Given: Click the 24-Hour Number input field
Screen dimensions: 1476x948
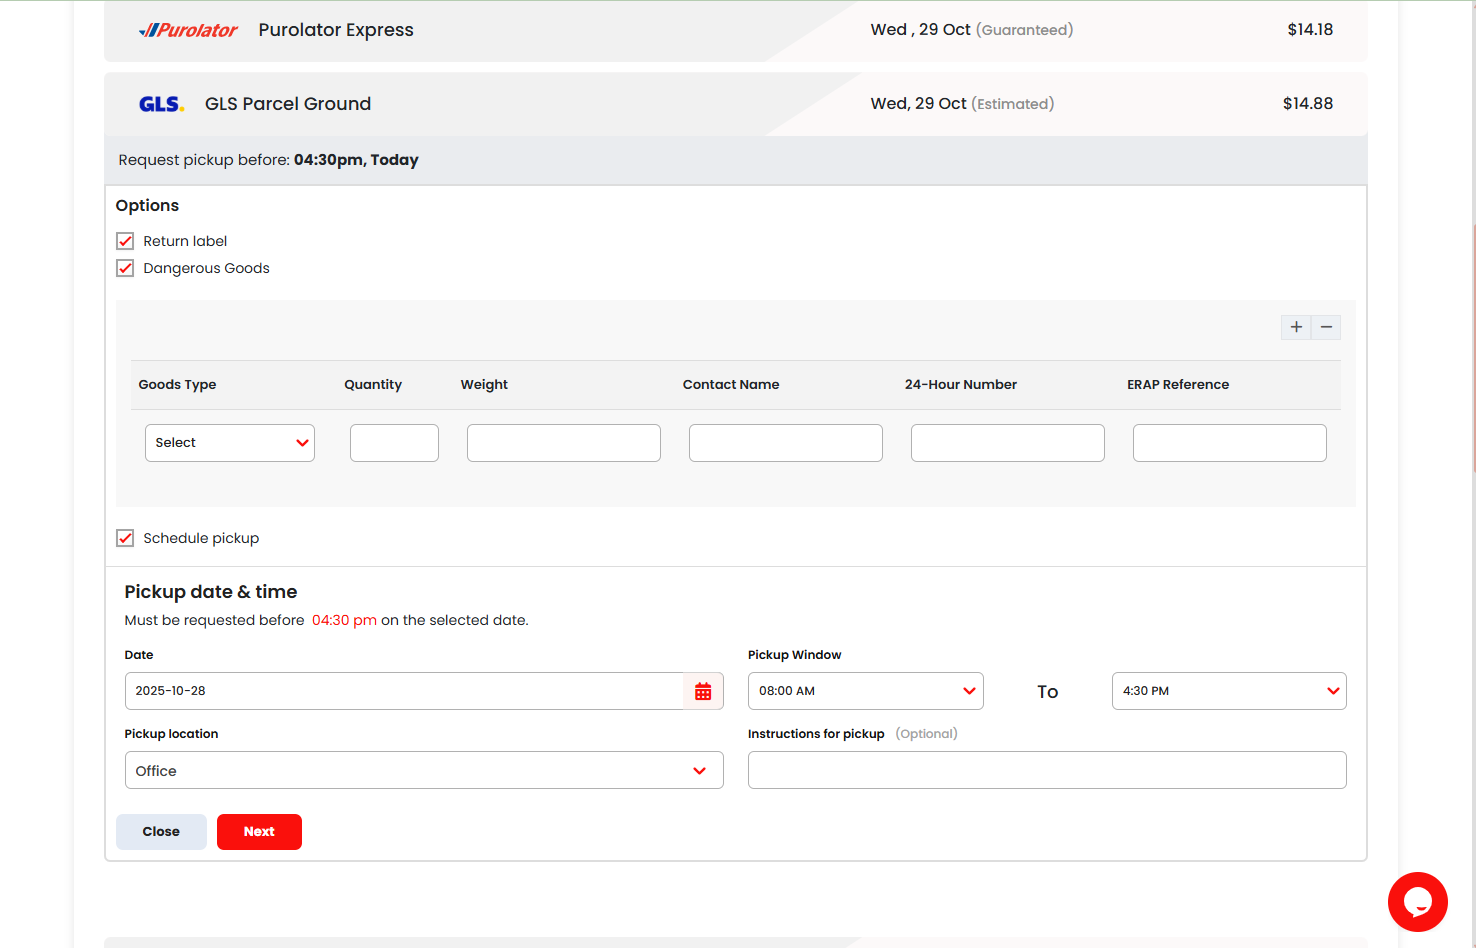Looking at the screenshot, I should pyautogui.click(x=1007, y=442).
